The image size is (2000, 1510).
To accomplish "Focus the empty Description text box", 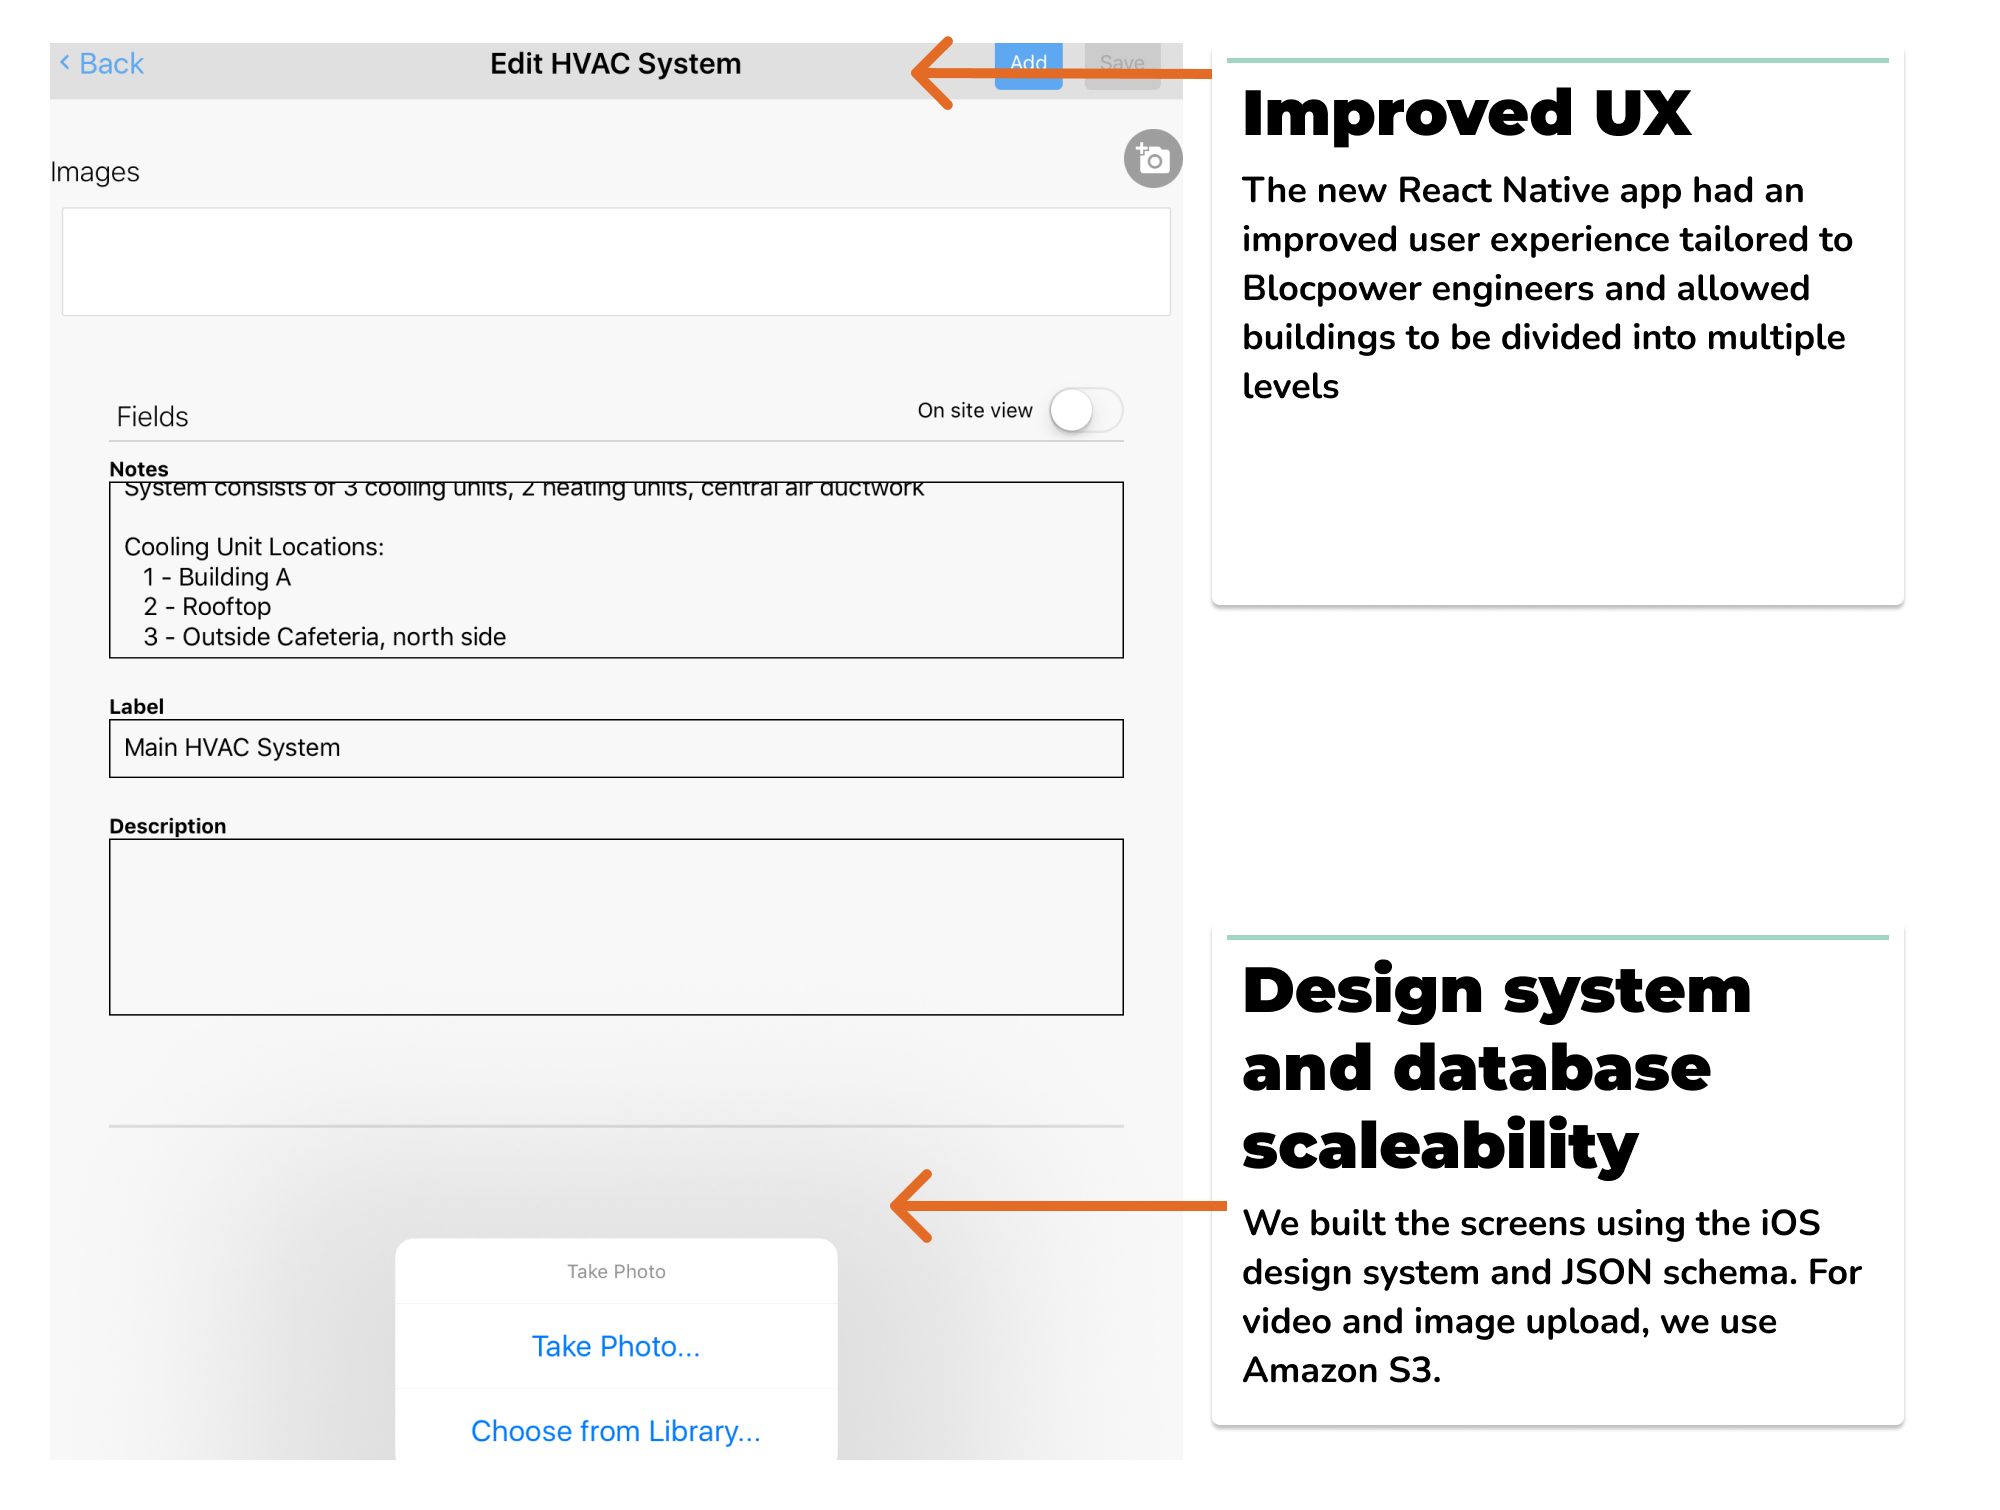I will 615,925.
